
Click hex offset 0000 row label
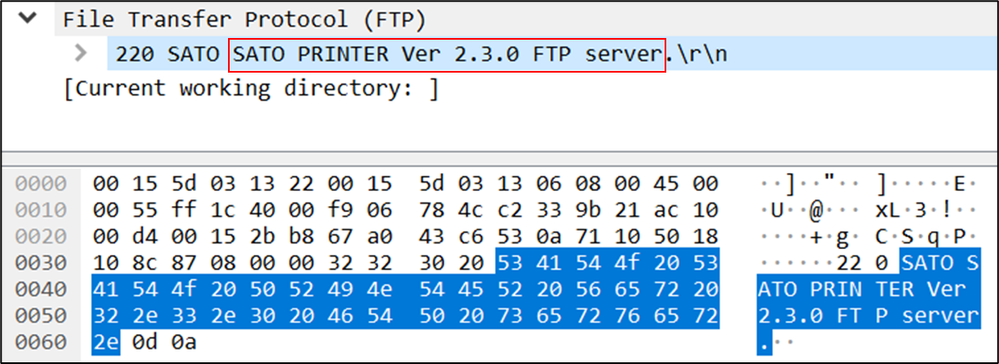pos(41,184)
